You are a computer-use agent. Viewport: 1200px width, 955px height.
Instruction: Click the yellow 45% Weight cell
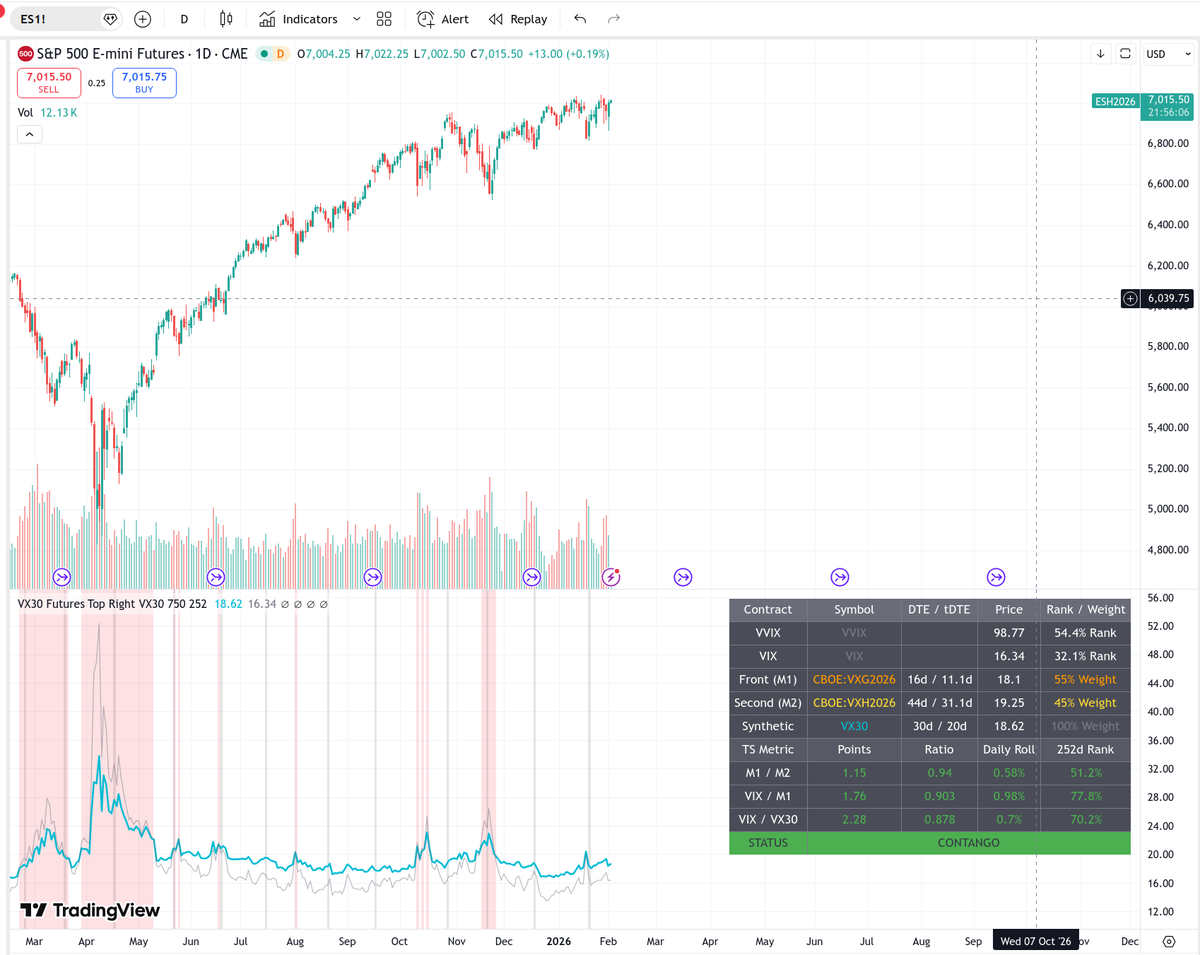point(1085,703)
